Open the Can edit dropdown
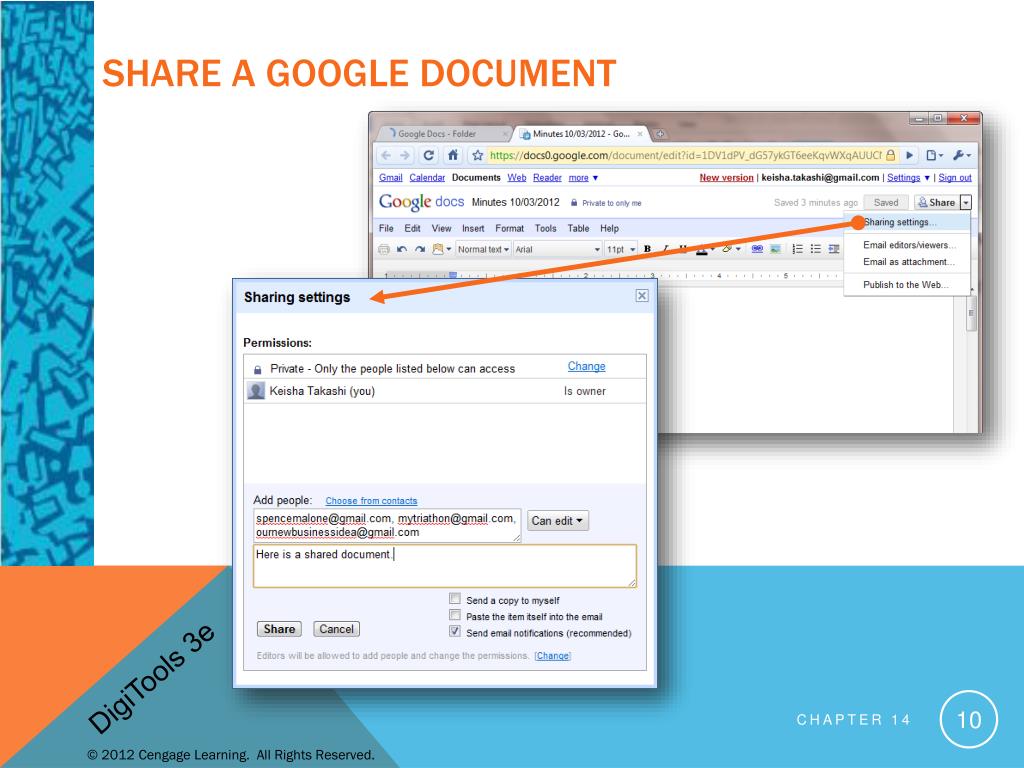Screen dimensions: 1024x768 [x=558, y=520]
